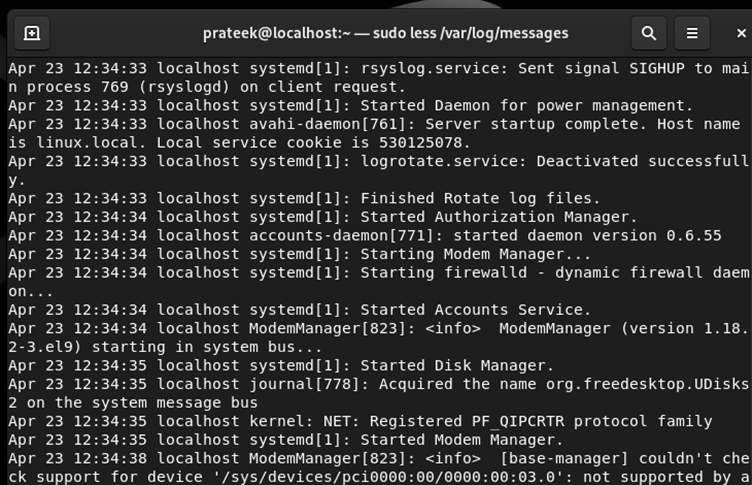Viewport: 752px width, 485px height.
Task: Close the terminal window
Action: pyautogui.click(x=741, y=33)
